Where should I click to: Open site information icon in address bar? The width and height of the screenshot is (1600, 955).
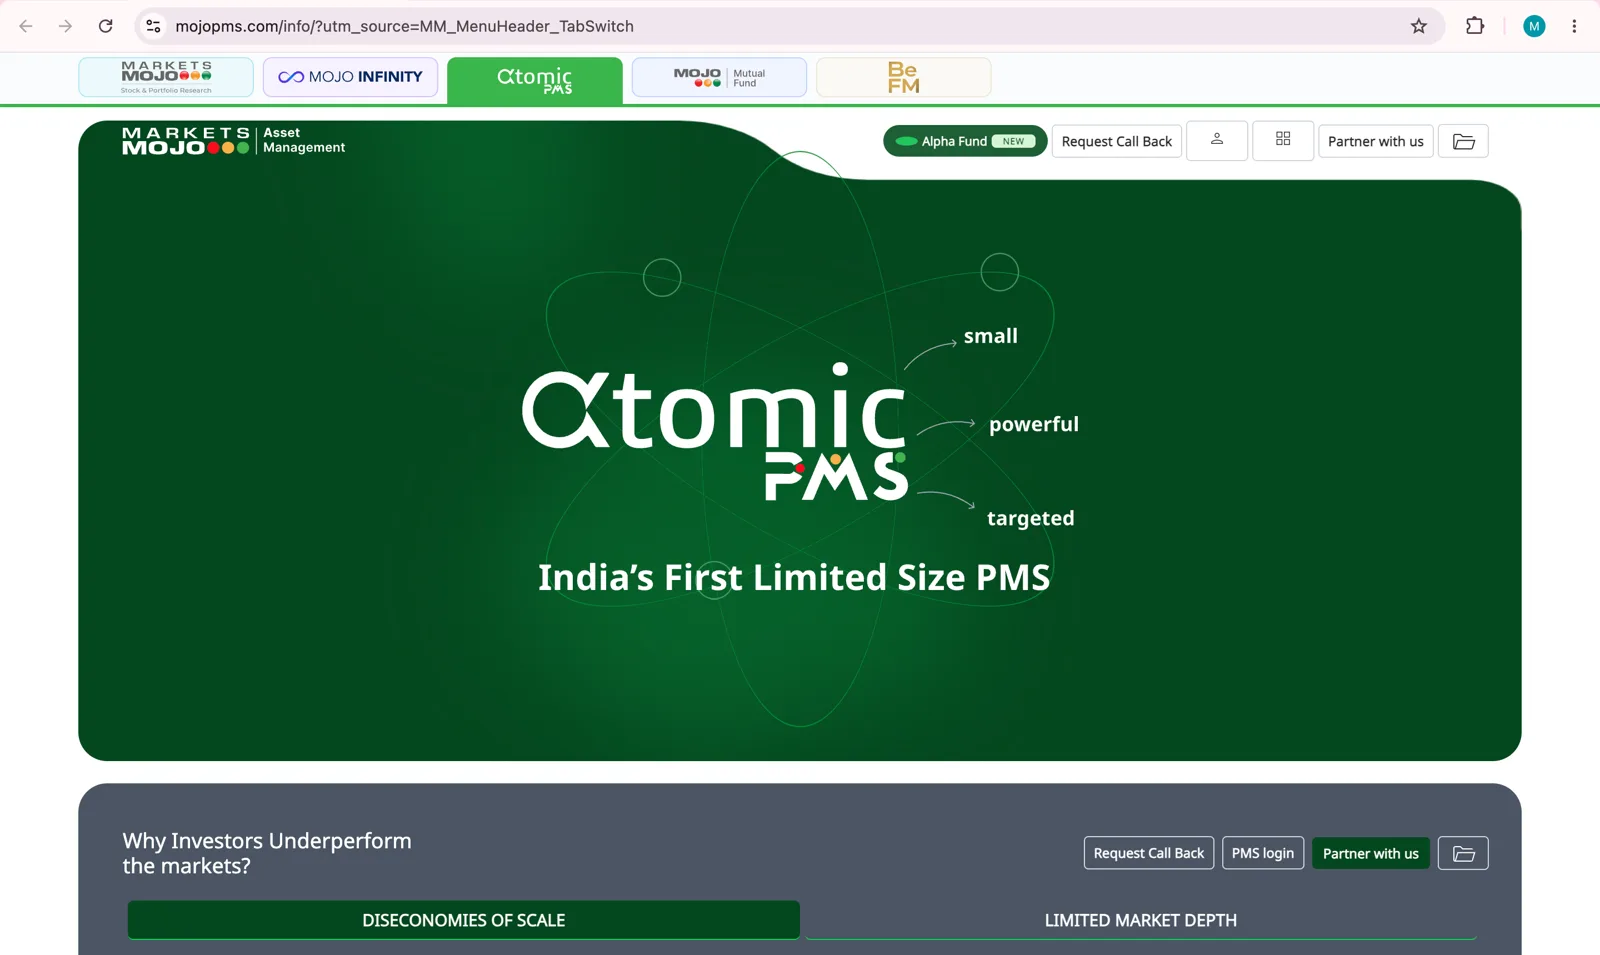pyautogui.click(x=153, y=26)
